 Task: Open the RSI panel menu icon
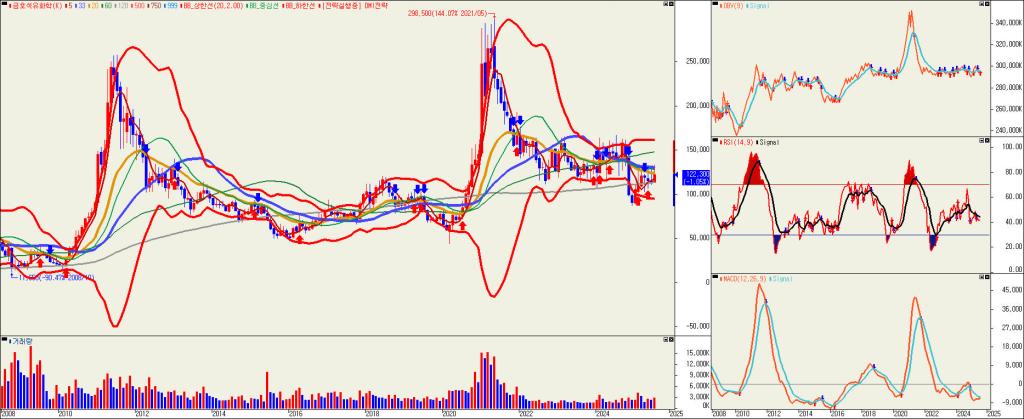tap(715, 140)
